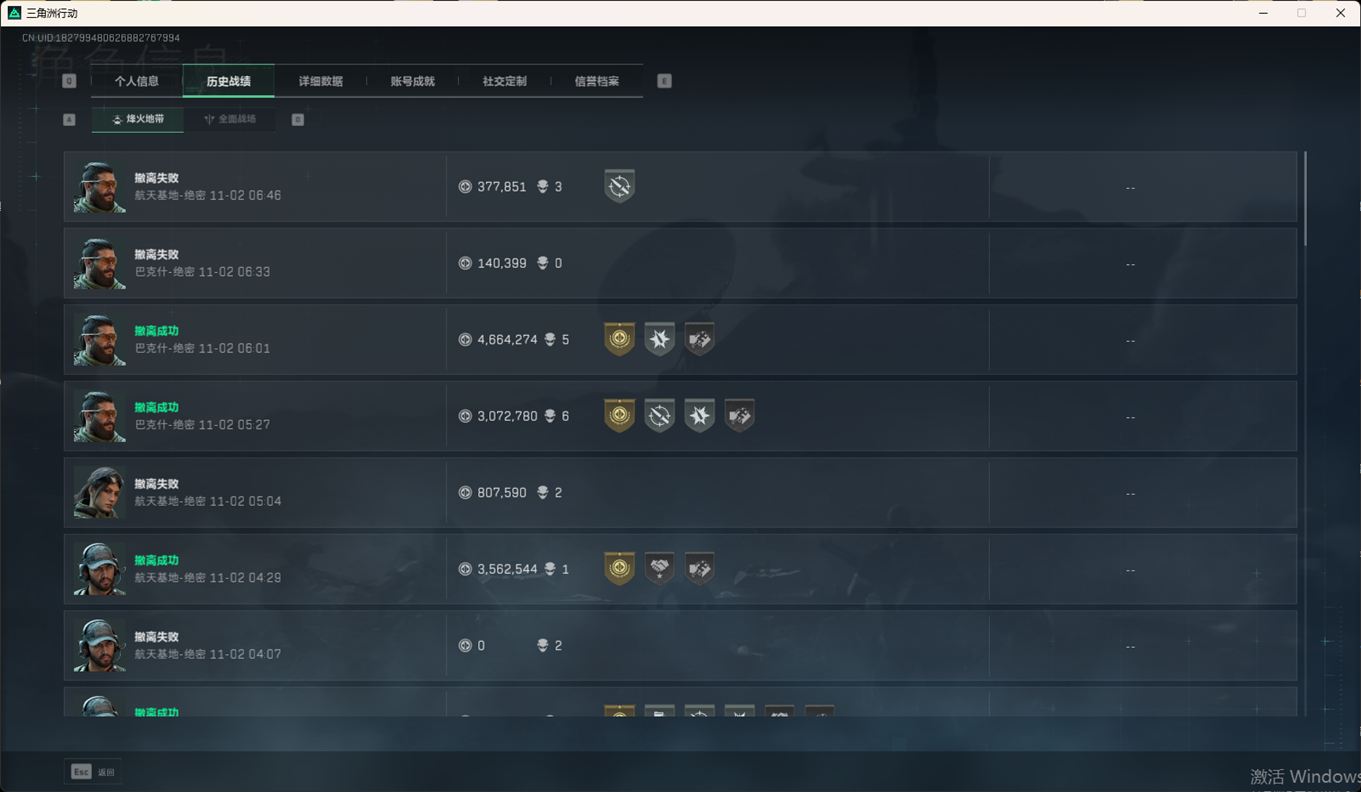The width and height of the screenshot is (1361, 792).
Task: Click the starburst badge on the 05:27 match
Action: [699, 416]
